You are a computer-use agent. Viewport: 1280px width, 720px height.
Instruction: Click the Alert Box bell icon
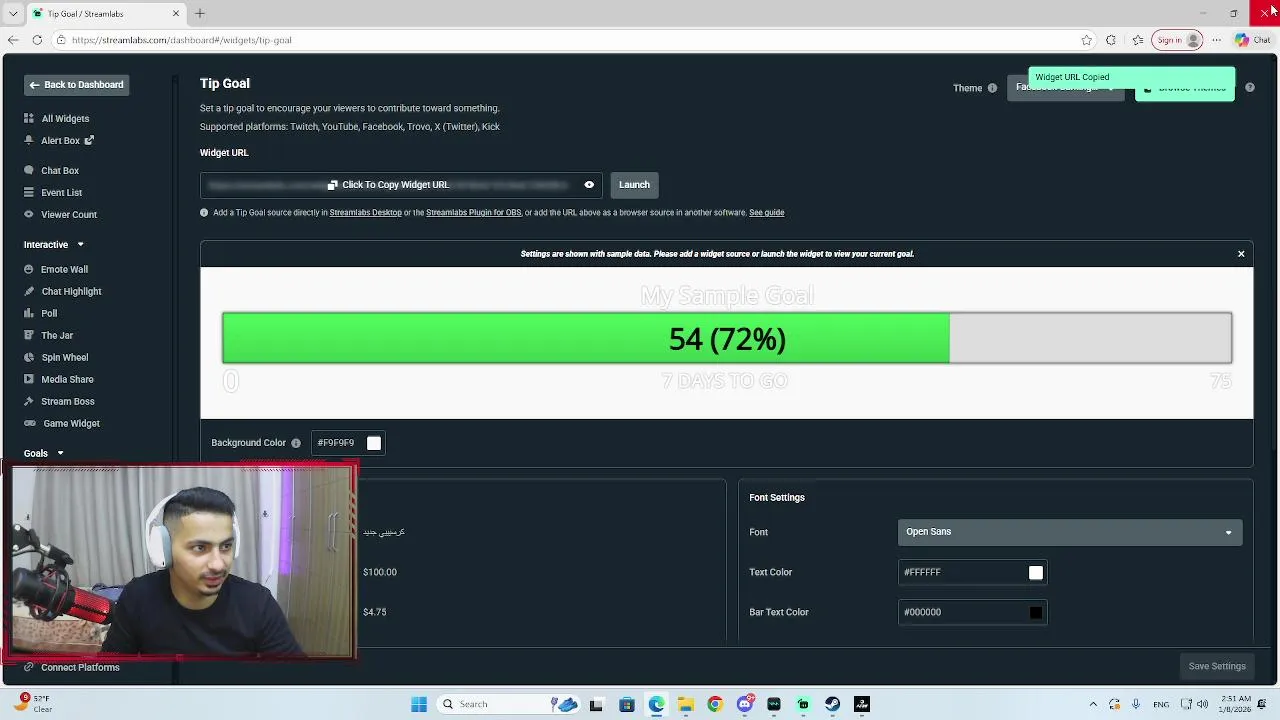[x=29, y=141]
